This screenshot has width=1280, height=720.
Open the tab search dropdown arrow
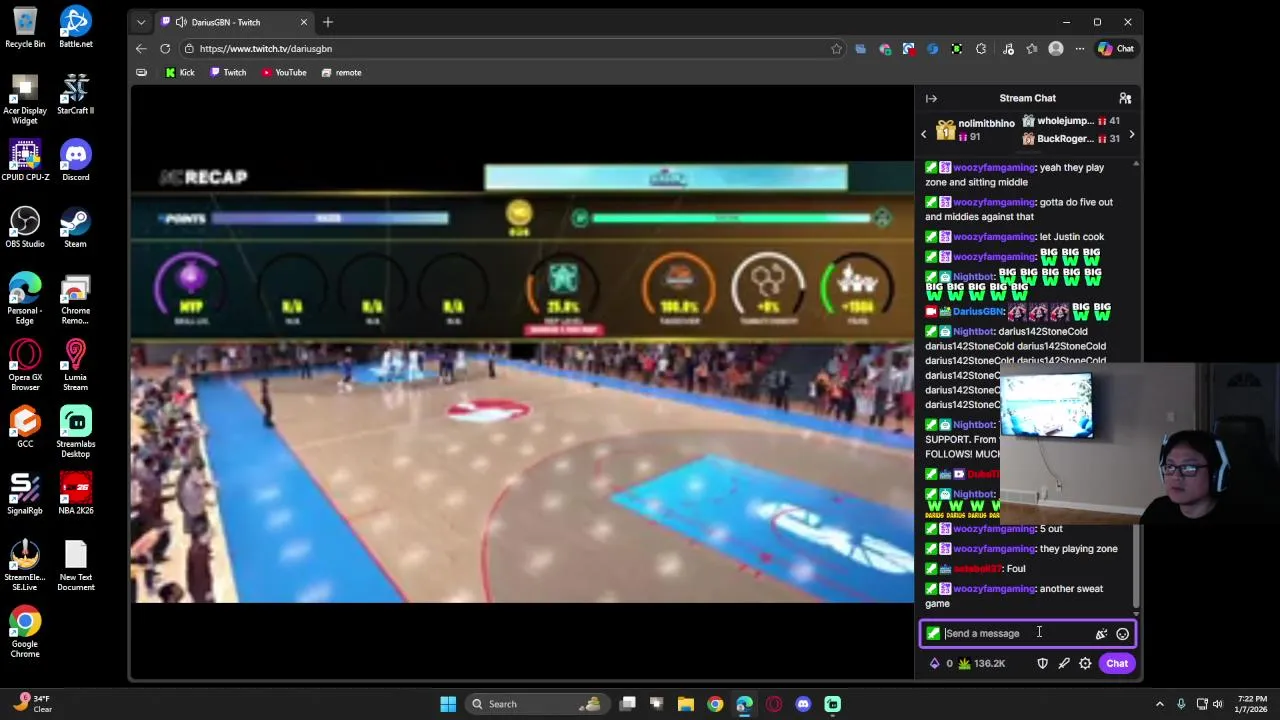(141, 22)
